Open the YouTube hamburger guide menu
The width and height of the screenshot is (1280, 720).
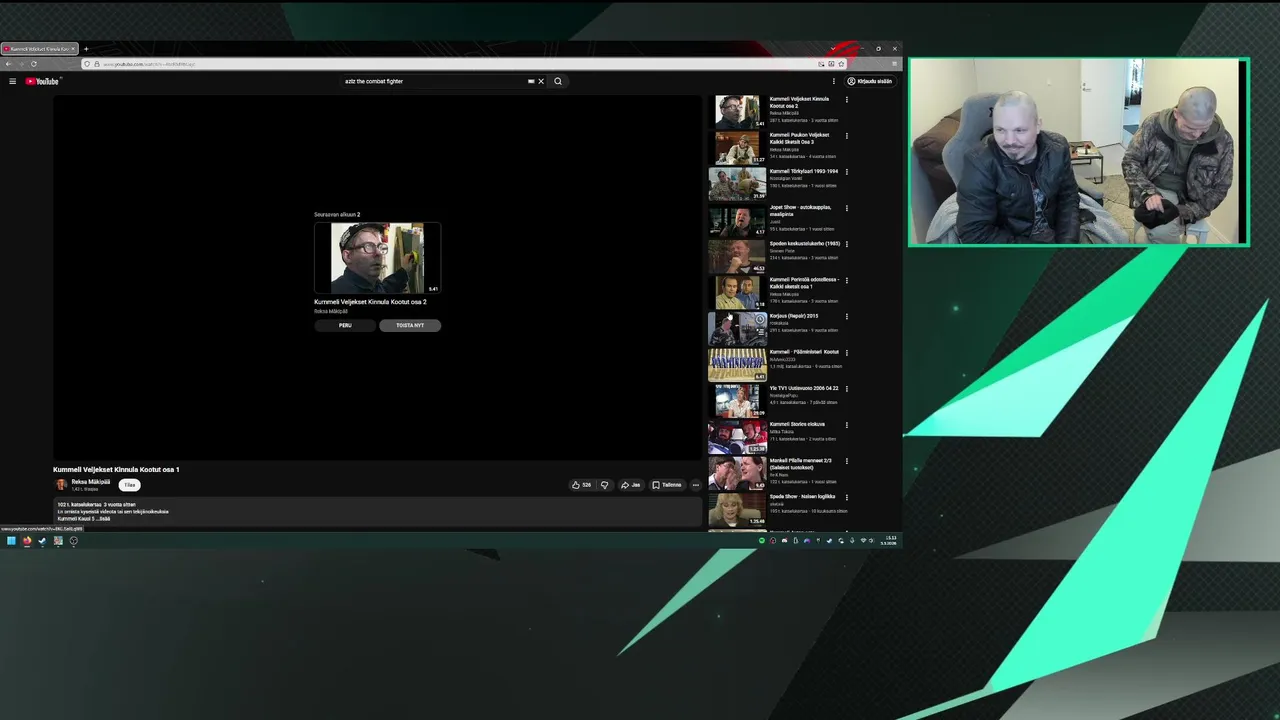(12, 81)
